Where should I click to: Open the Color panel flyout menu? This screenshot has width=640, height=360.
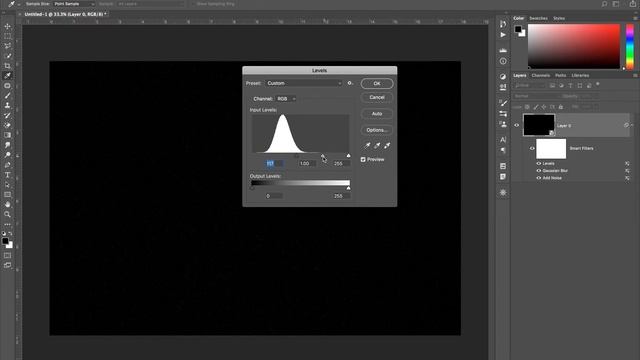pyautogui.click(x=635, y=18)
